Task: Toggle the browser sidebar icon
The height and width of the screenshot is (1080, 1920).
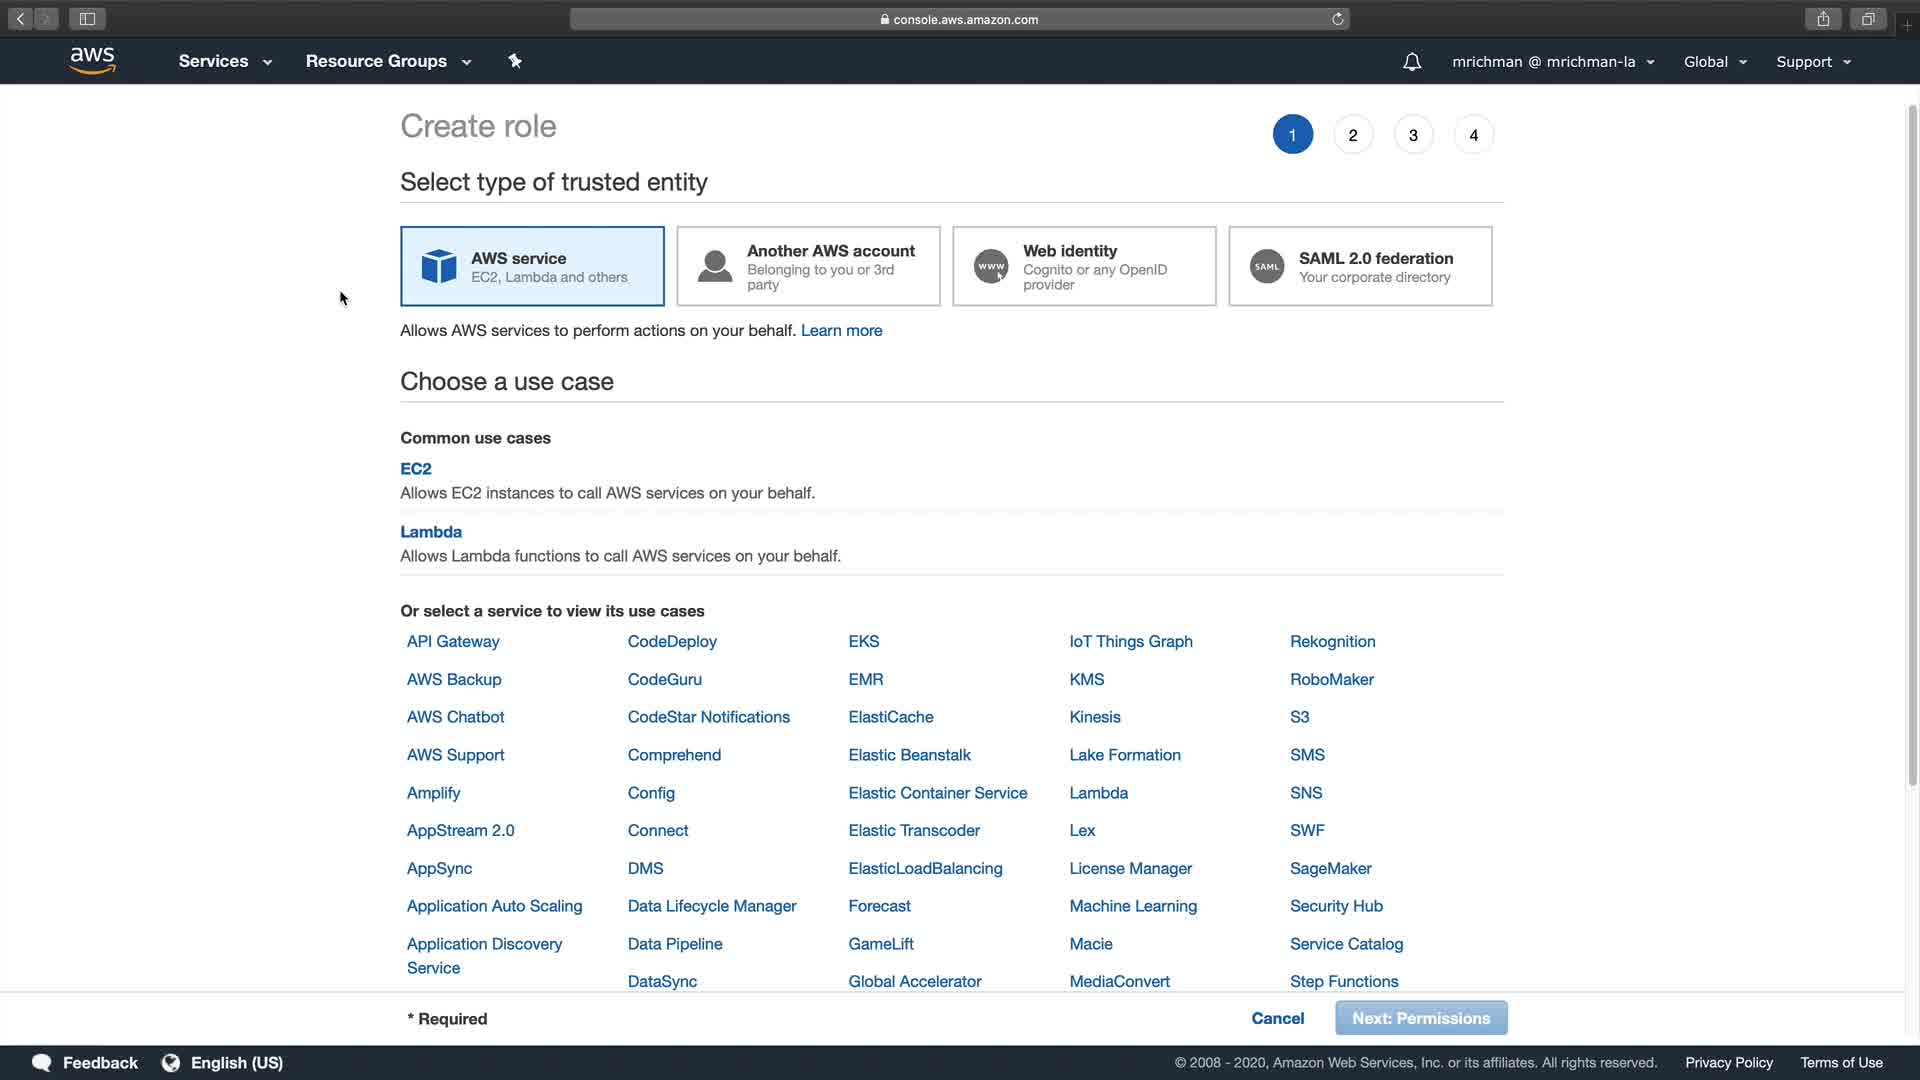Action: point(87,19)
